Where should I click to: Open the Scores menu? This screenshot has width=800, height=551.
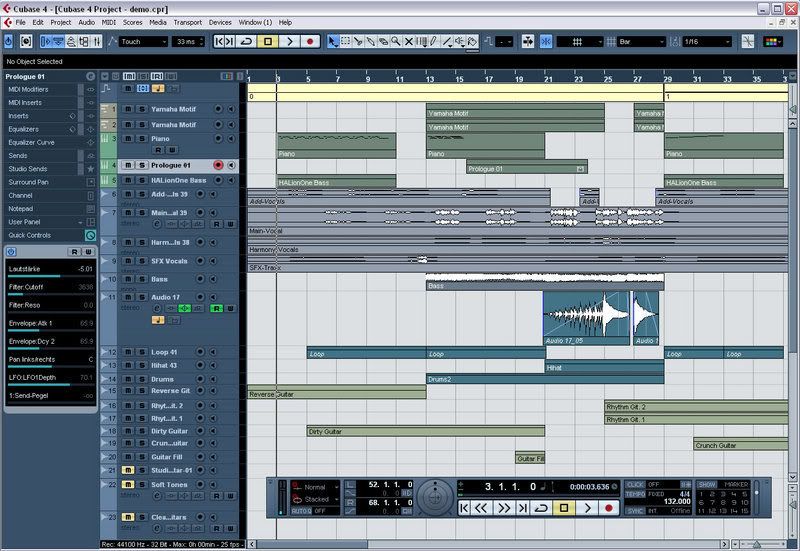click(133, 22)
